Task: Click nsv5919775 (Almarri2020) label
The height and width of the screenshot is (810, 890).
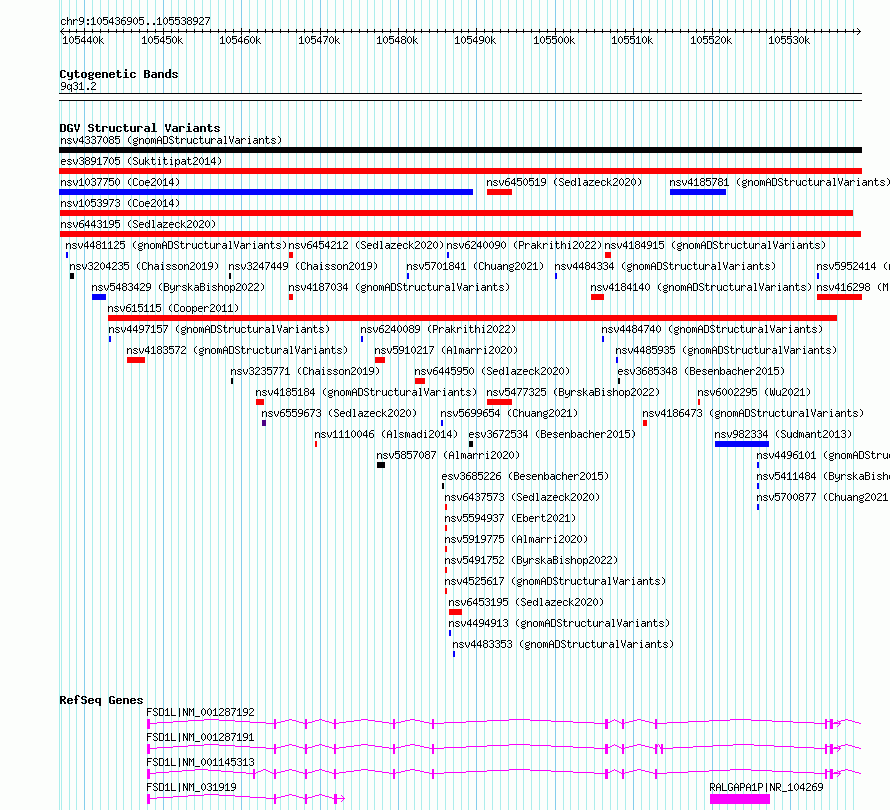Action: click(516, 539)
